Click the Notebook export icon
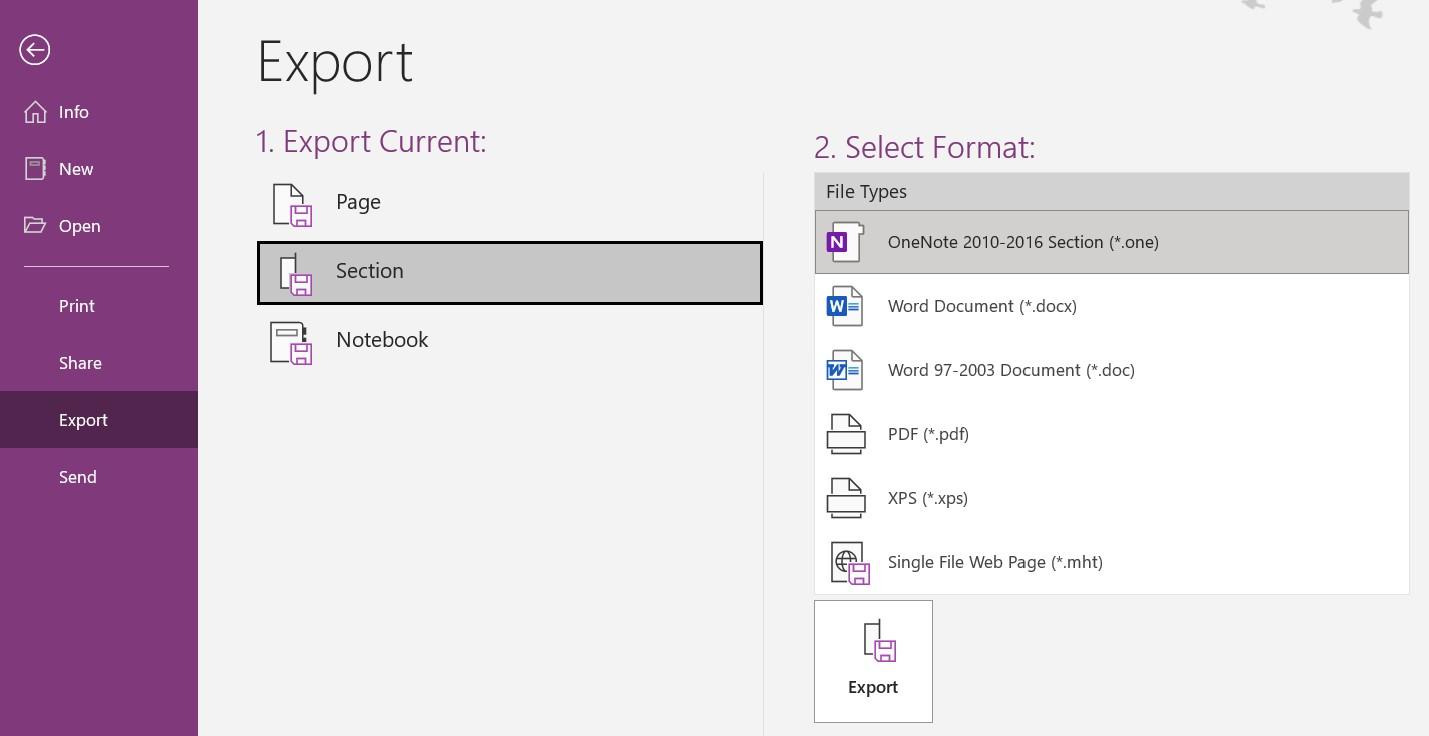Screen dimensions: 1429x736 292,342
